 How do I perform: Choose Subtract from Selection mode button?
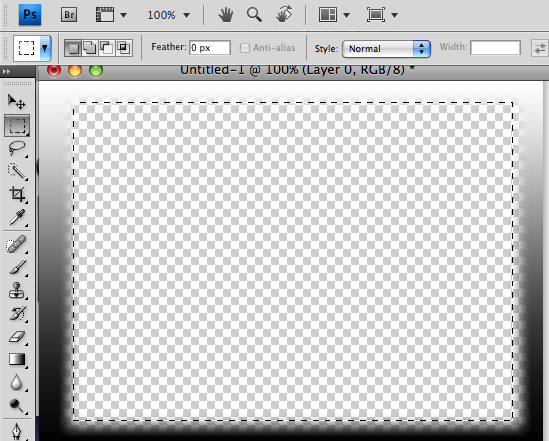(x=107, y=48)
